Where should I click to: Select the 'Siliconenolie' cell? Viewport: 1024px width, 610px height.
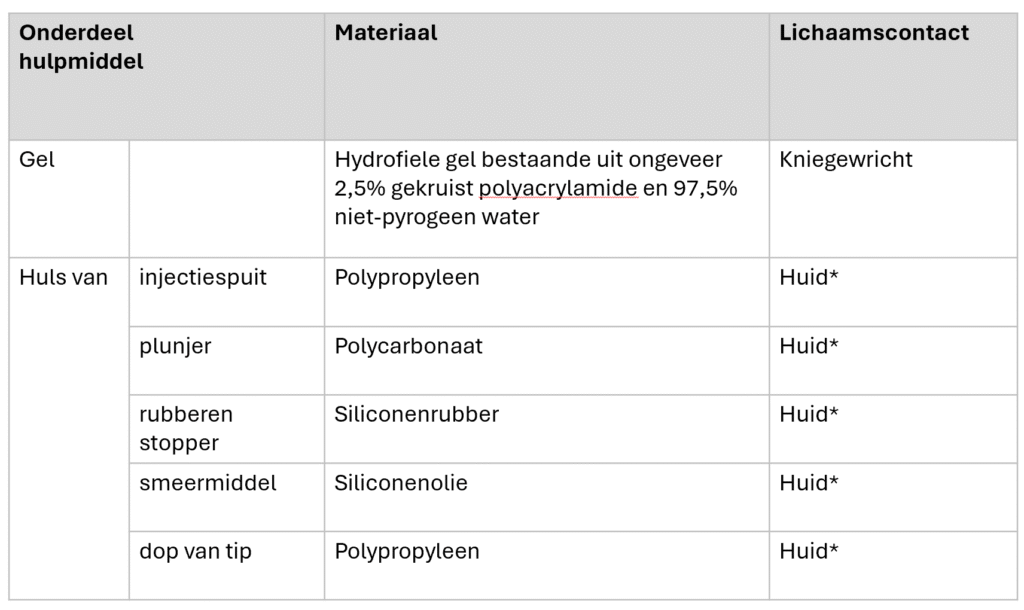coord(547,497)
